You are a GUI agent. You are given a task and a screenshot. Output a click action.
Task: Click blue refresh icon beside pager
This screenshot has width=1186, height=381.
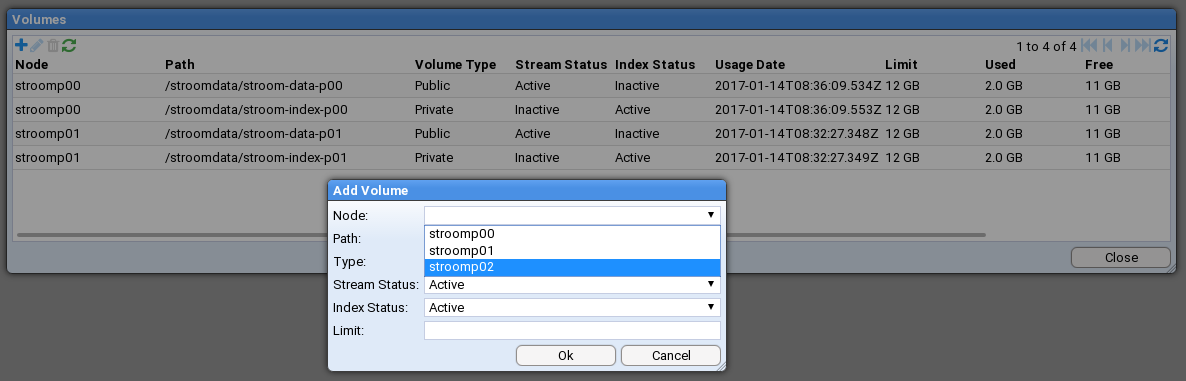click(1161, 46)
